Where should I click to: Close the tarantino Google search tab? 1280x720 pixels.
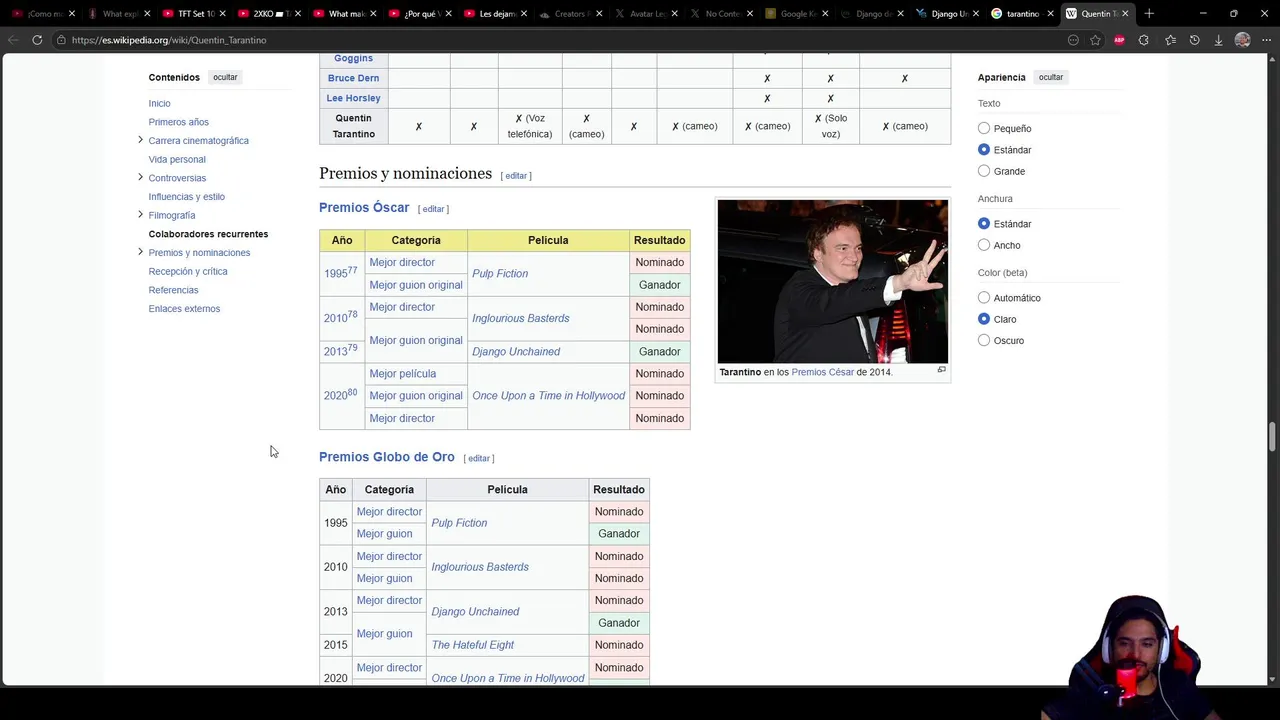1050,14
